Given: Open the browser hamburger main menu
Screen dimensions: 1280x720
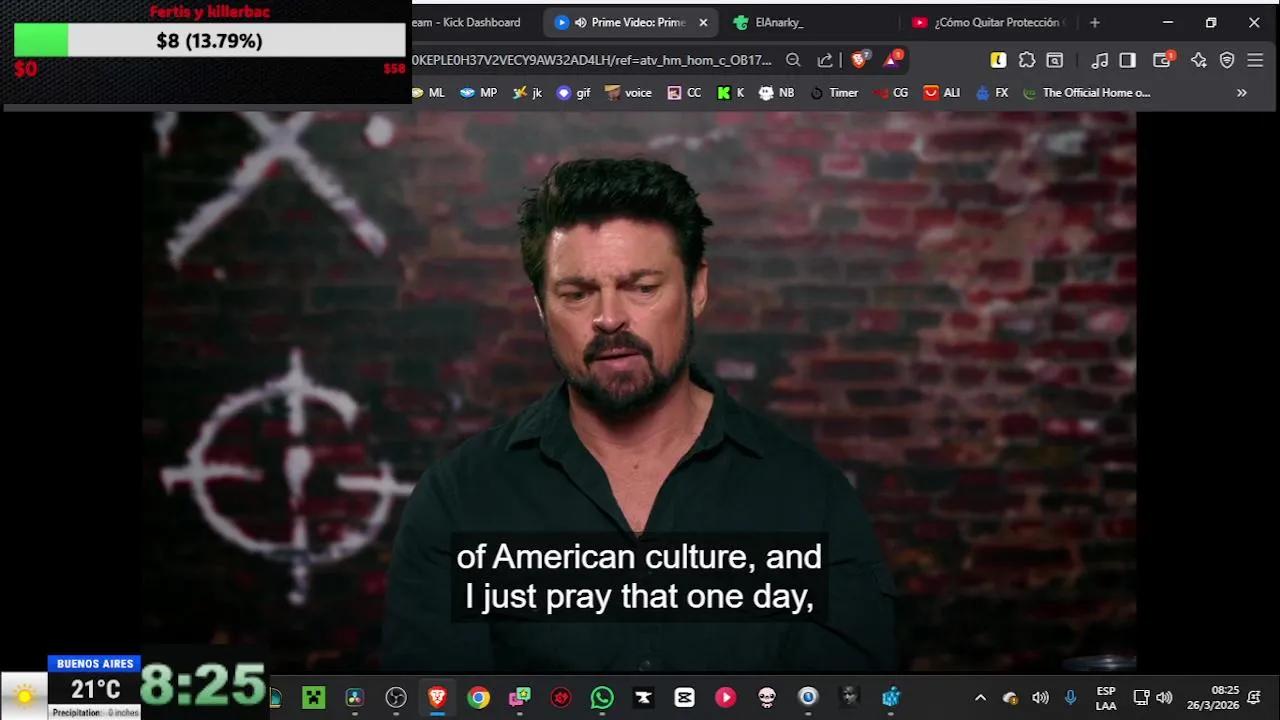Looking at the screenshot, I should (x=1255, y=60).
